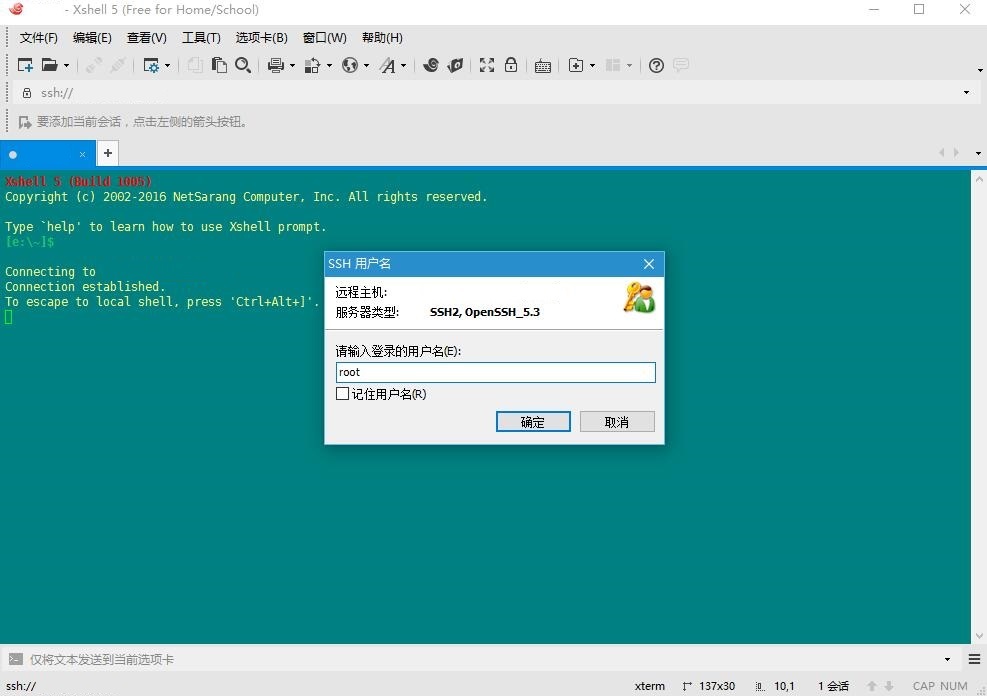
Task: Click the 取消 button
Action: click(x=617, y=422)
